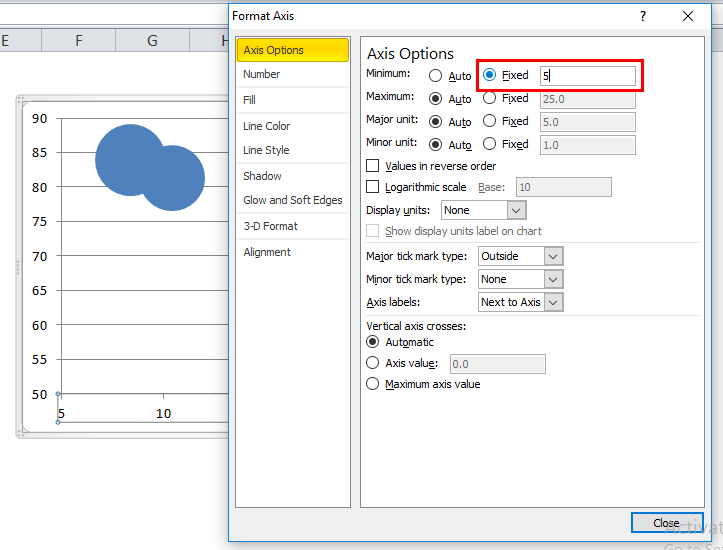
Task: Select column G header in Excel
Action: (x=153, y=41)
